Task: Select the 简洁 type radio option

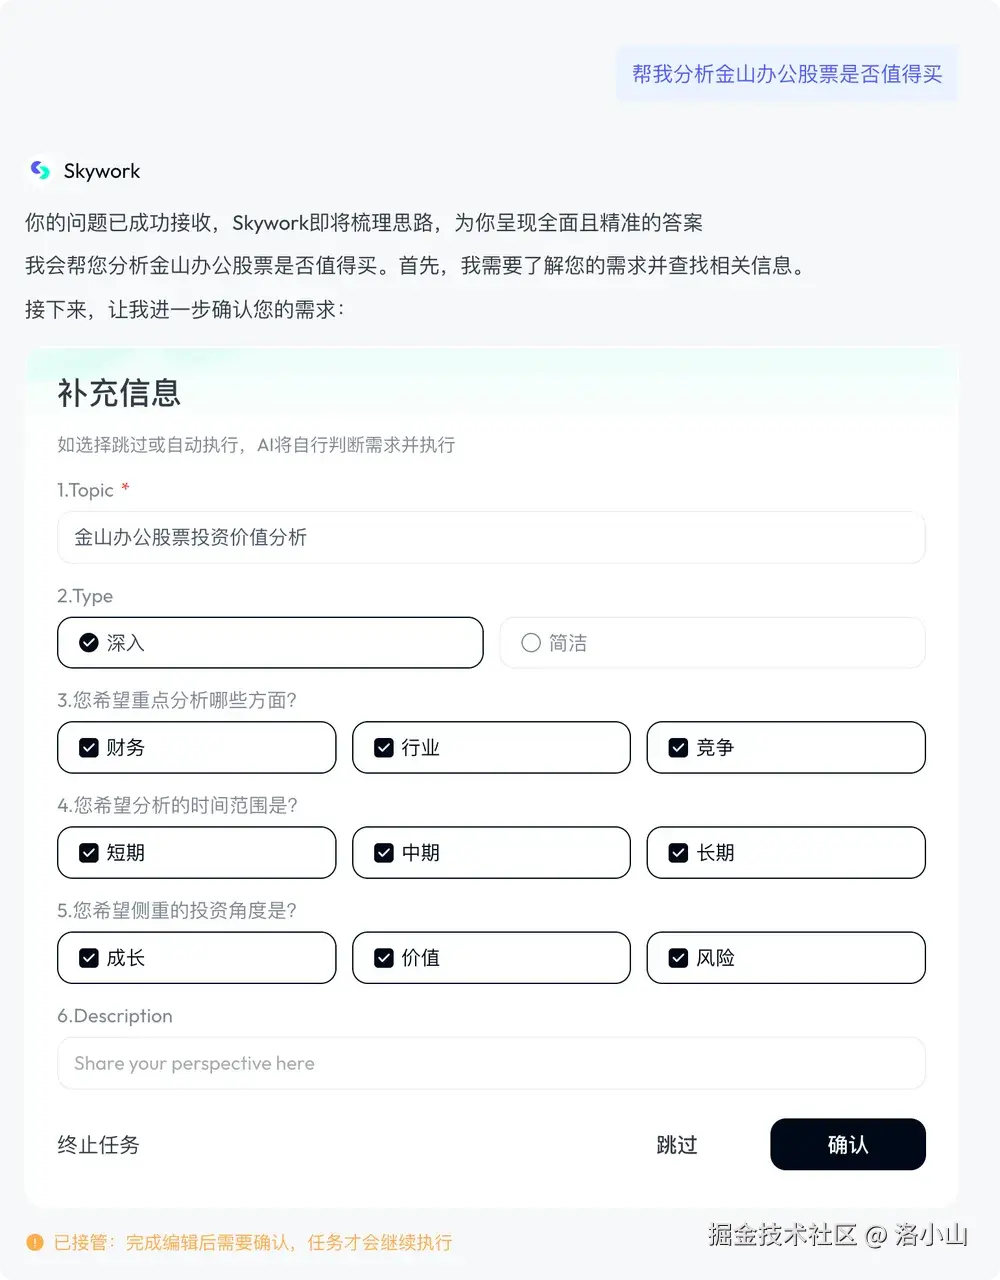Action: tap(712, 642)
